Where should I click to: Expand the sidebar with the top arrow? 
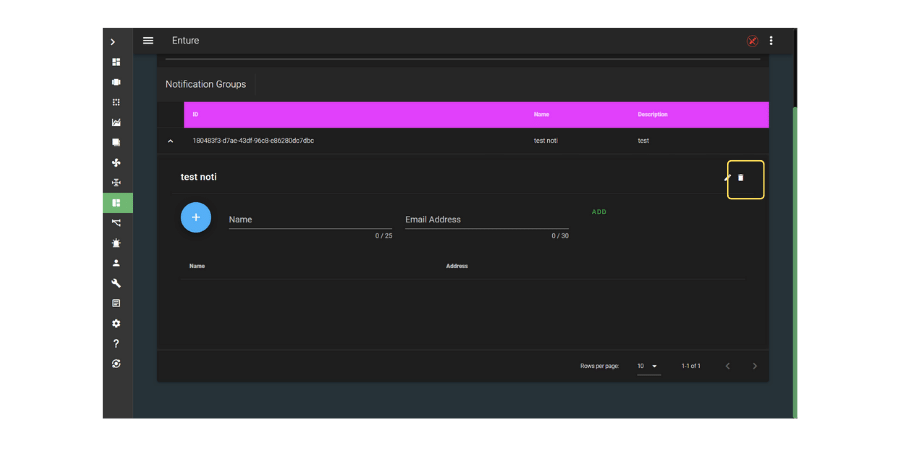[113, 42]
